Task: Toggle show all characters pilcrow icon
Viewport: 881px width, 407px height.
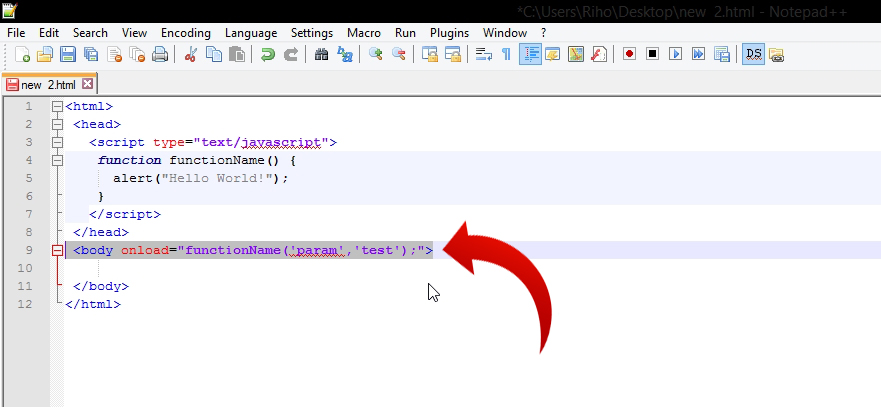Action: (506, 55)
